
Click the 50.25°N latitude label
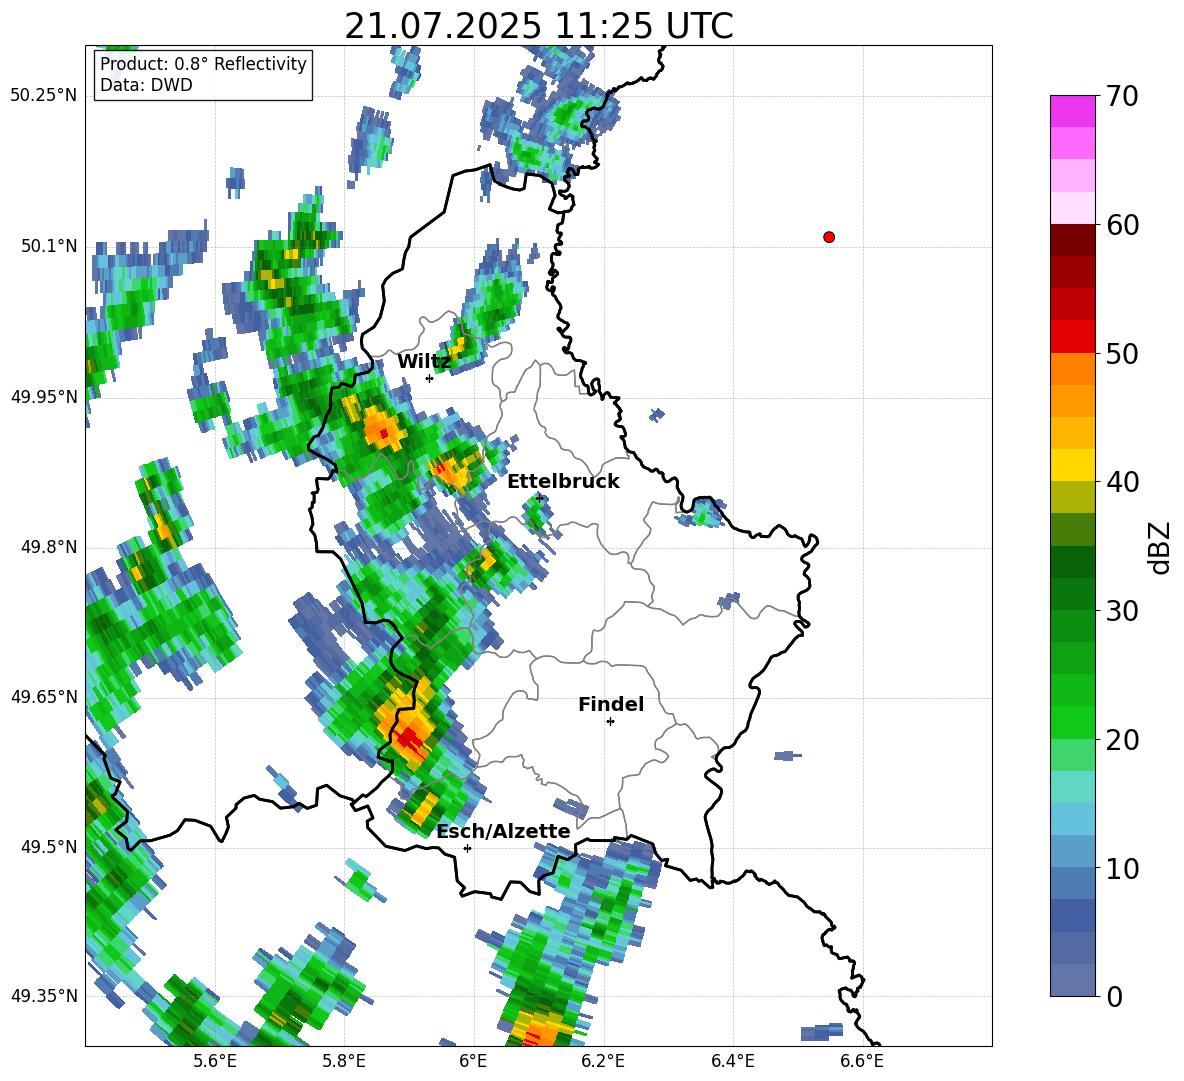pyautogui.click(x=43, y=96)
